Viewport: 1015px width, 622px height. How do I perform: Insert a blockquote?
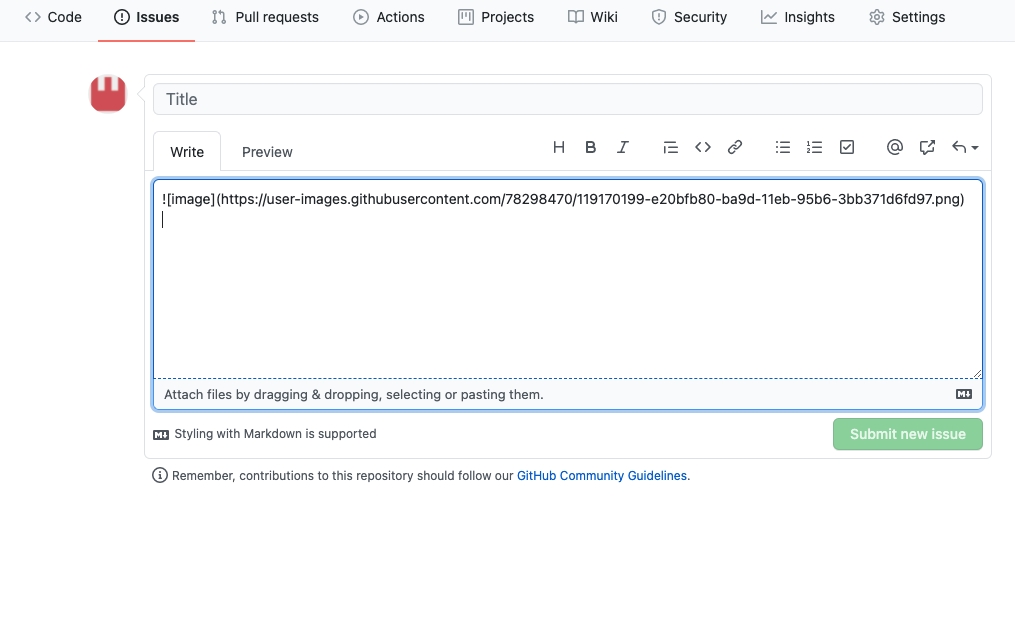coord(671,147)
